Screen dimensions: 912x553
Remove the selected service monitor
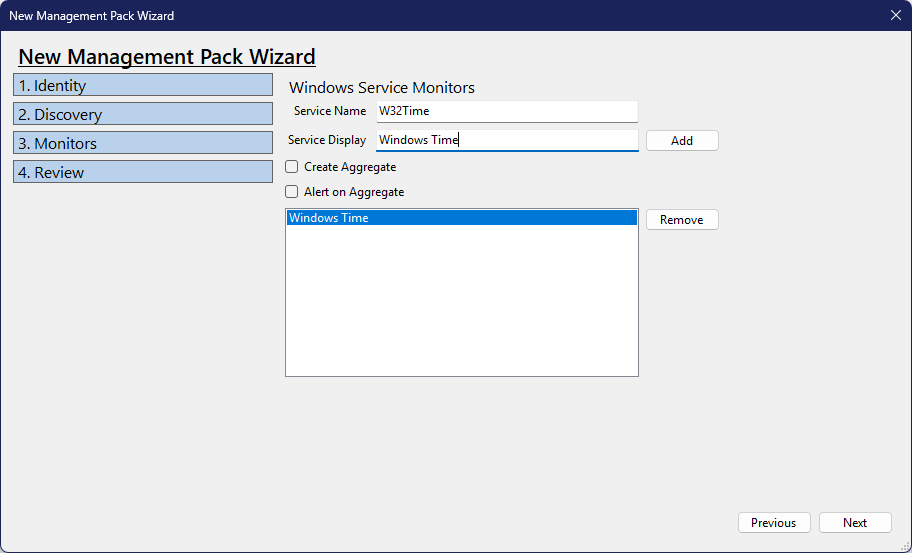681,220
